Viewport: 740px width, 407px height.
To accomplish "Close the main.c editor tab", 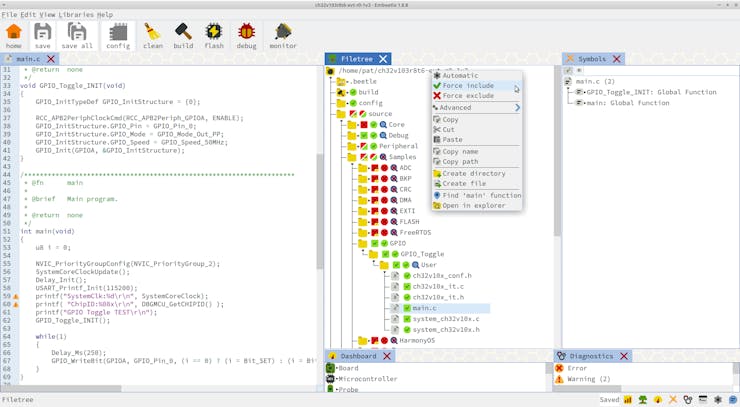I will [x=51, y=59].
